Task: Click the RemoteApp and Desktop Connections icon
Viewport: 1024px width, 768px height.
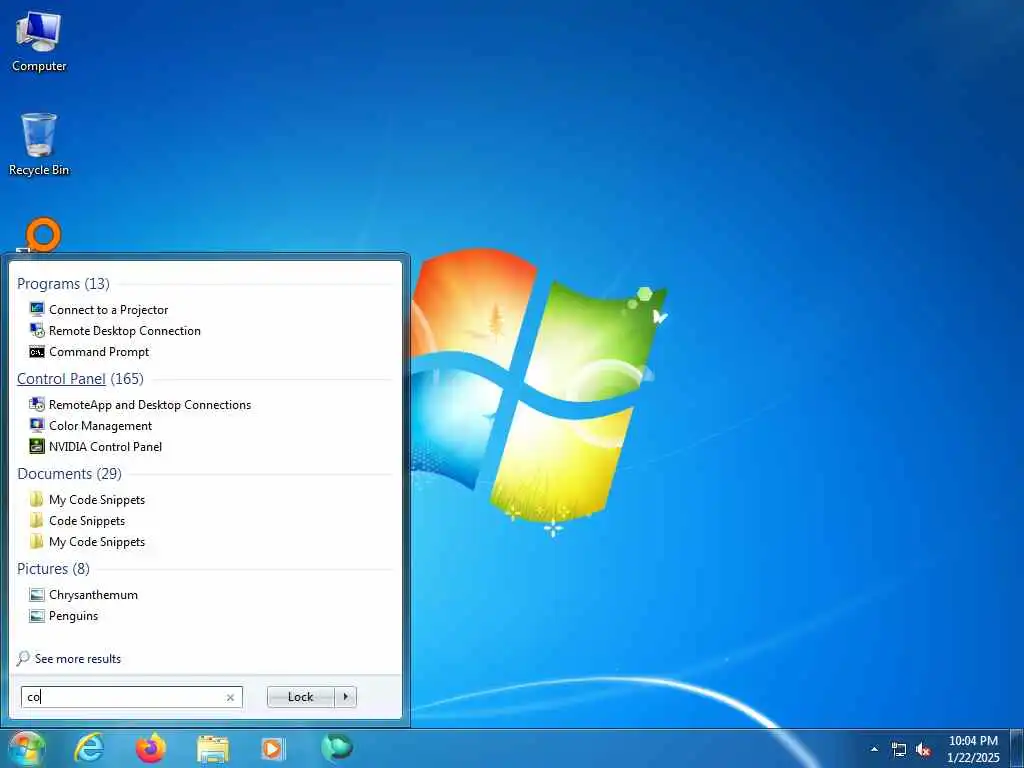Action: point(37,405)
